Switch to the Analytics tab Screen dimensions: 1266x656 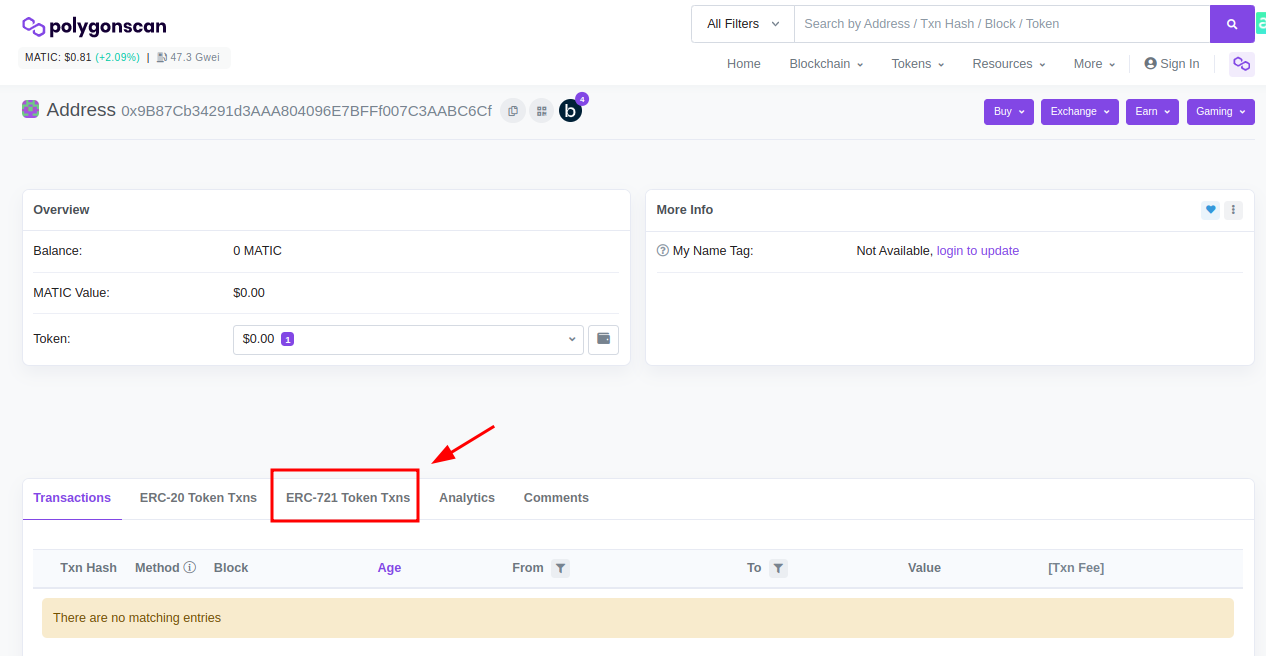pyautogui.click(x=467, y=497)
